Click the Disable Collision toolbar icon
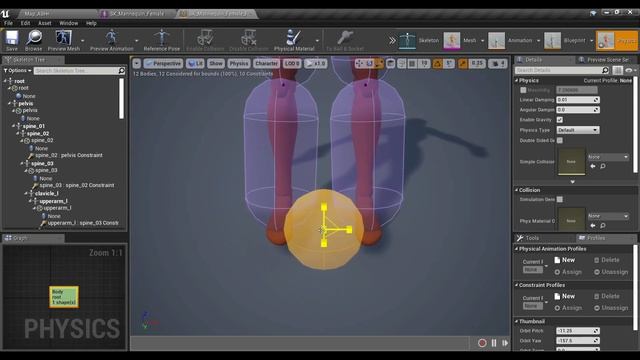 (249, 40)
